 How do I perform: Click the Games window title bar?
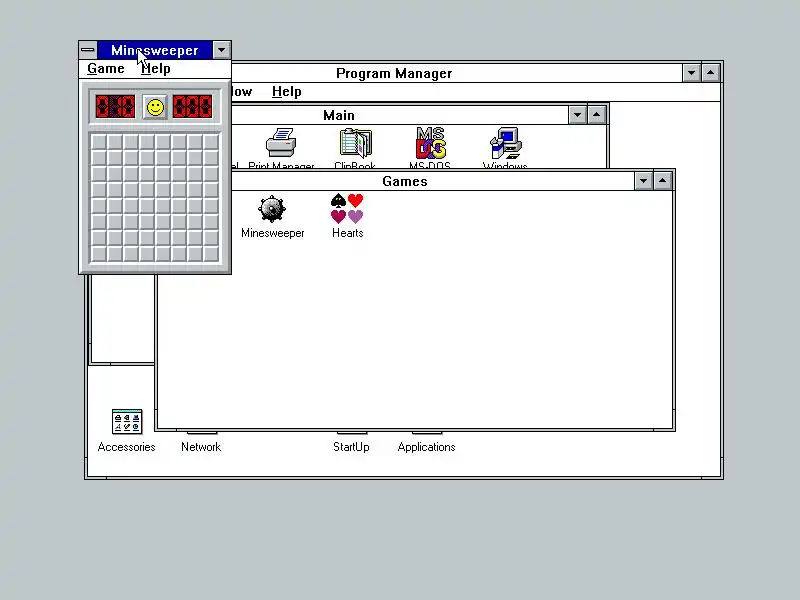(433, 181)
